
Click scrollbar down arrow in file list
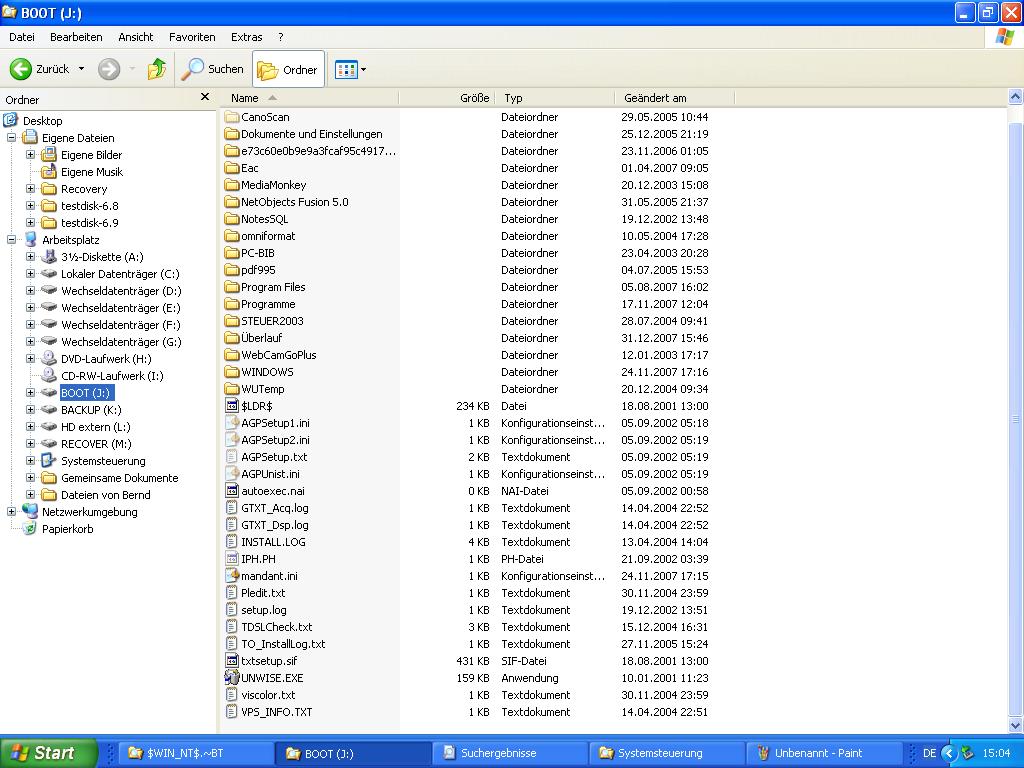point(1016,725)
